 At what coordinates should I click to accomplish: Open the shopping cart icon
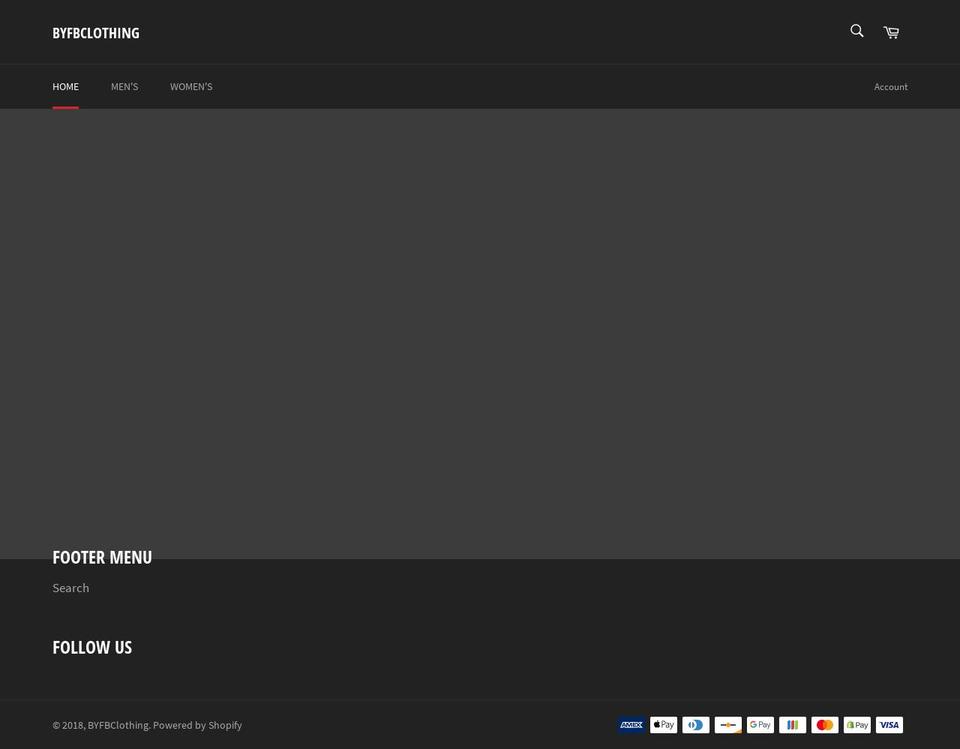(x=891, y=32)
